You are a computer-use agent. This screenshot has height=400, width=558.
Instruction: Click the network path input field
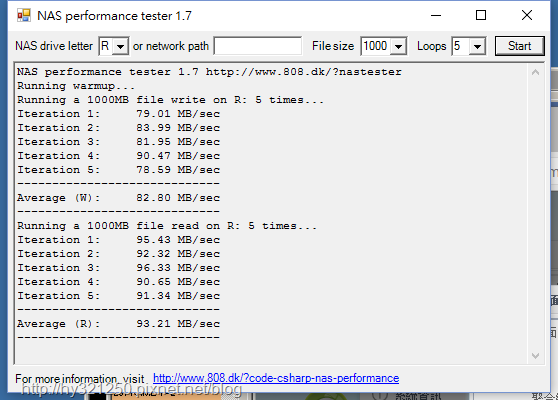[x=258, y=46]
